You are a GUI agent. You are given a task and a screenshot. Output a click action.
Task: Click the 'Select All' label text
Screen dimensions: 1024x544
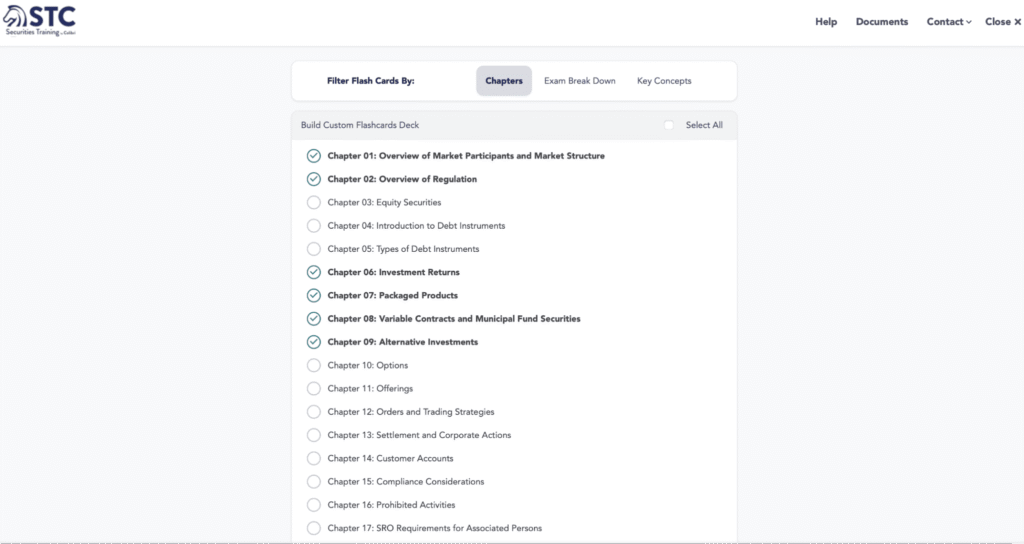[704, 125]
